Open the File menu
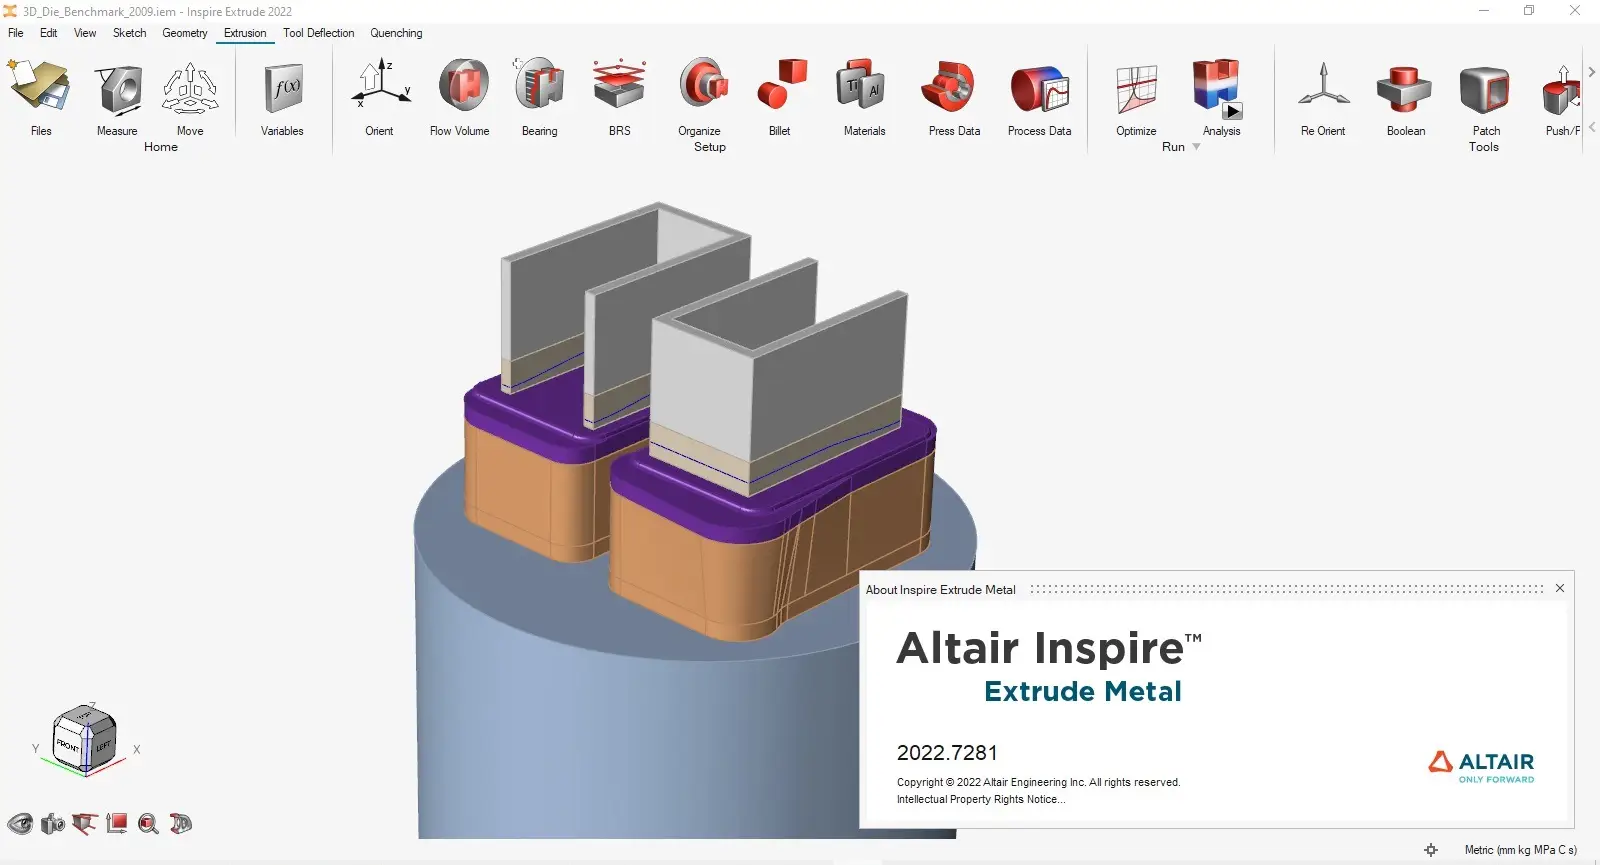This screenshot has width=1600, height=865. [16, 33]
